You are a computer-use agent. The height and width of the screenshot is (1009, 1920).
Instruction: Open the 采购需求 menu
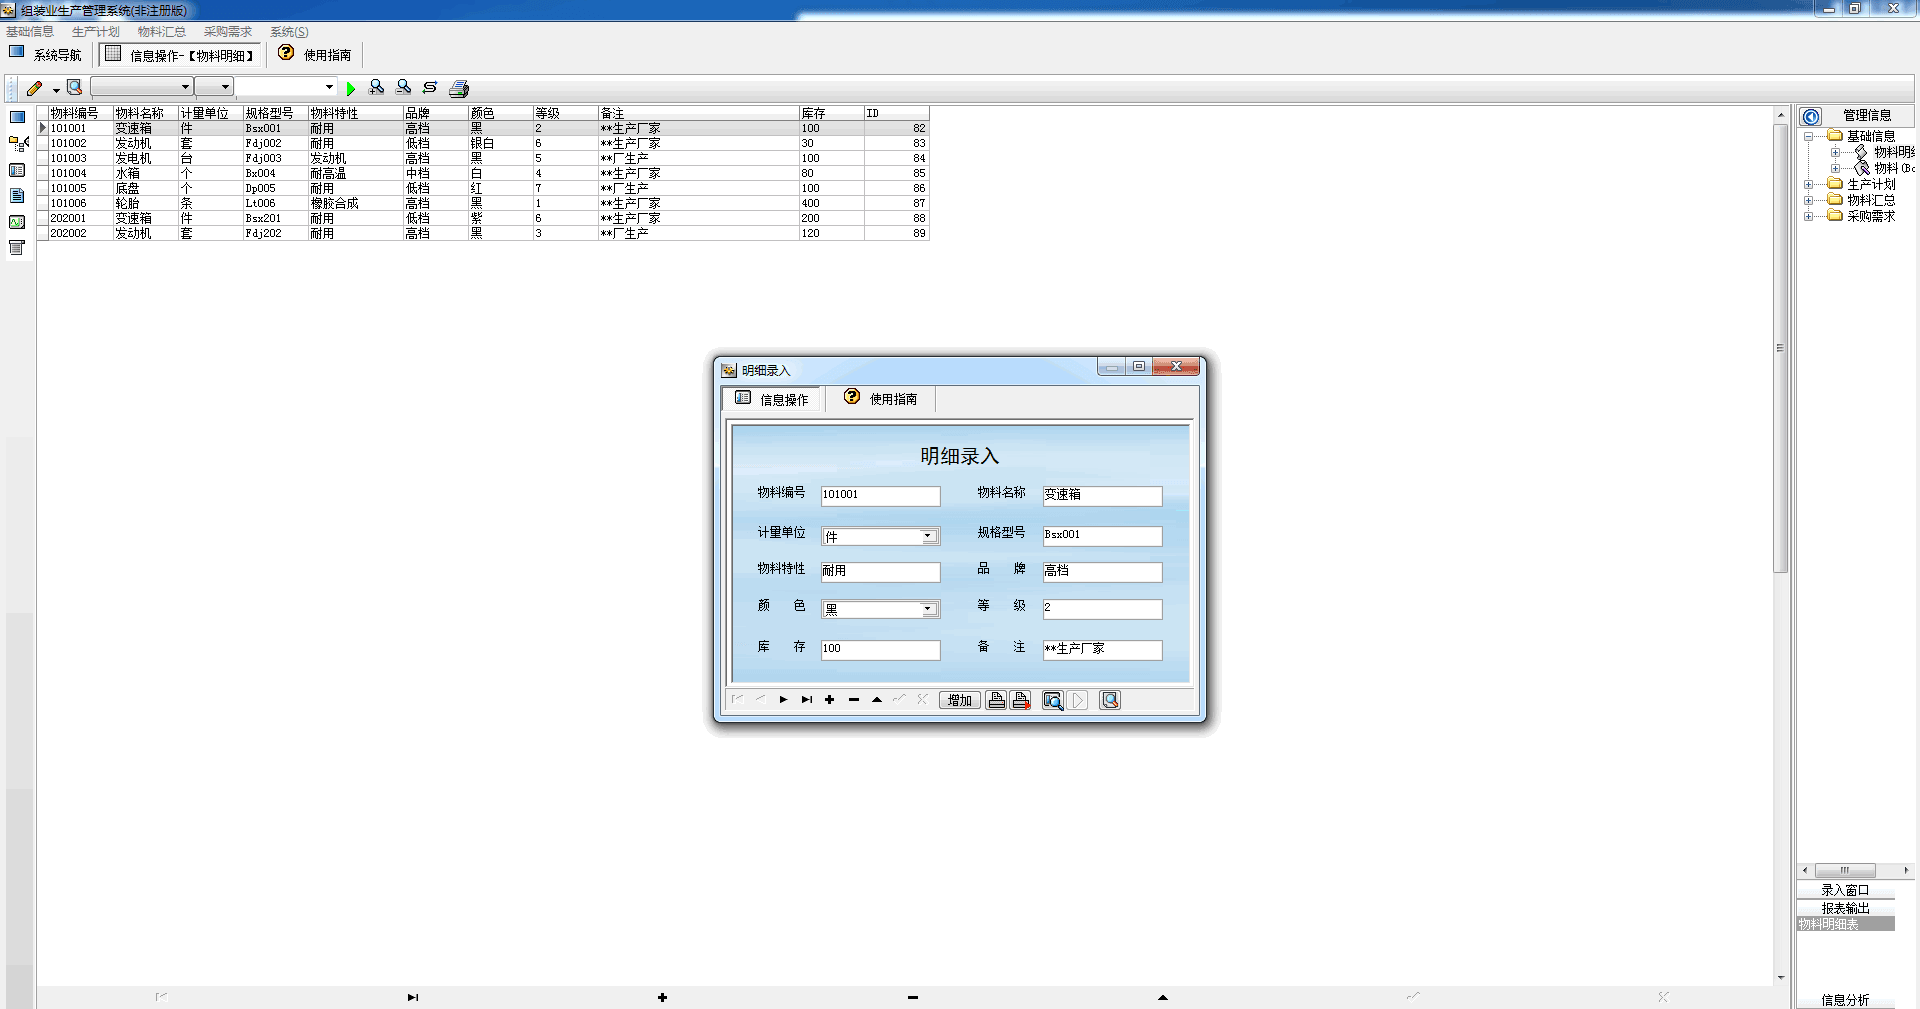pyautogui.click(x=228, y=32)
